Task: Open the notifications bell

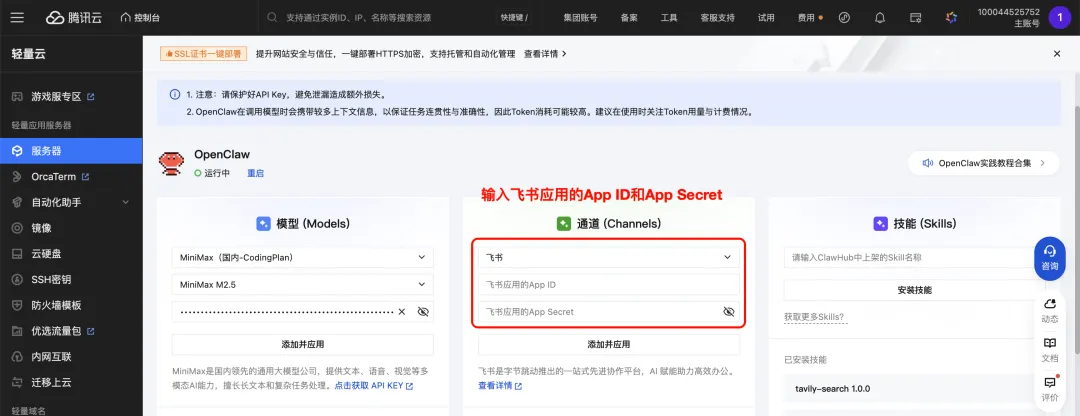Action: (880, 18)
